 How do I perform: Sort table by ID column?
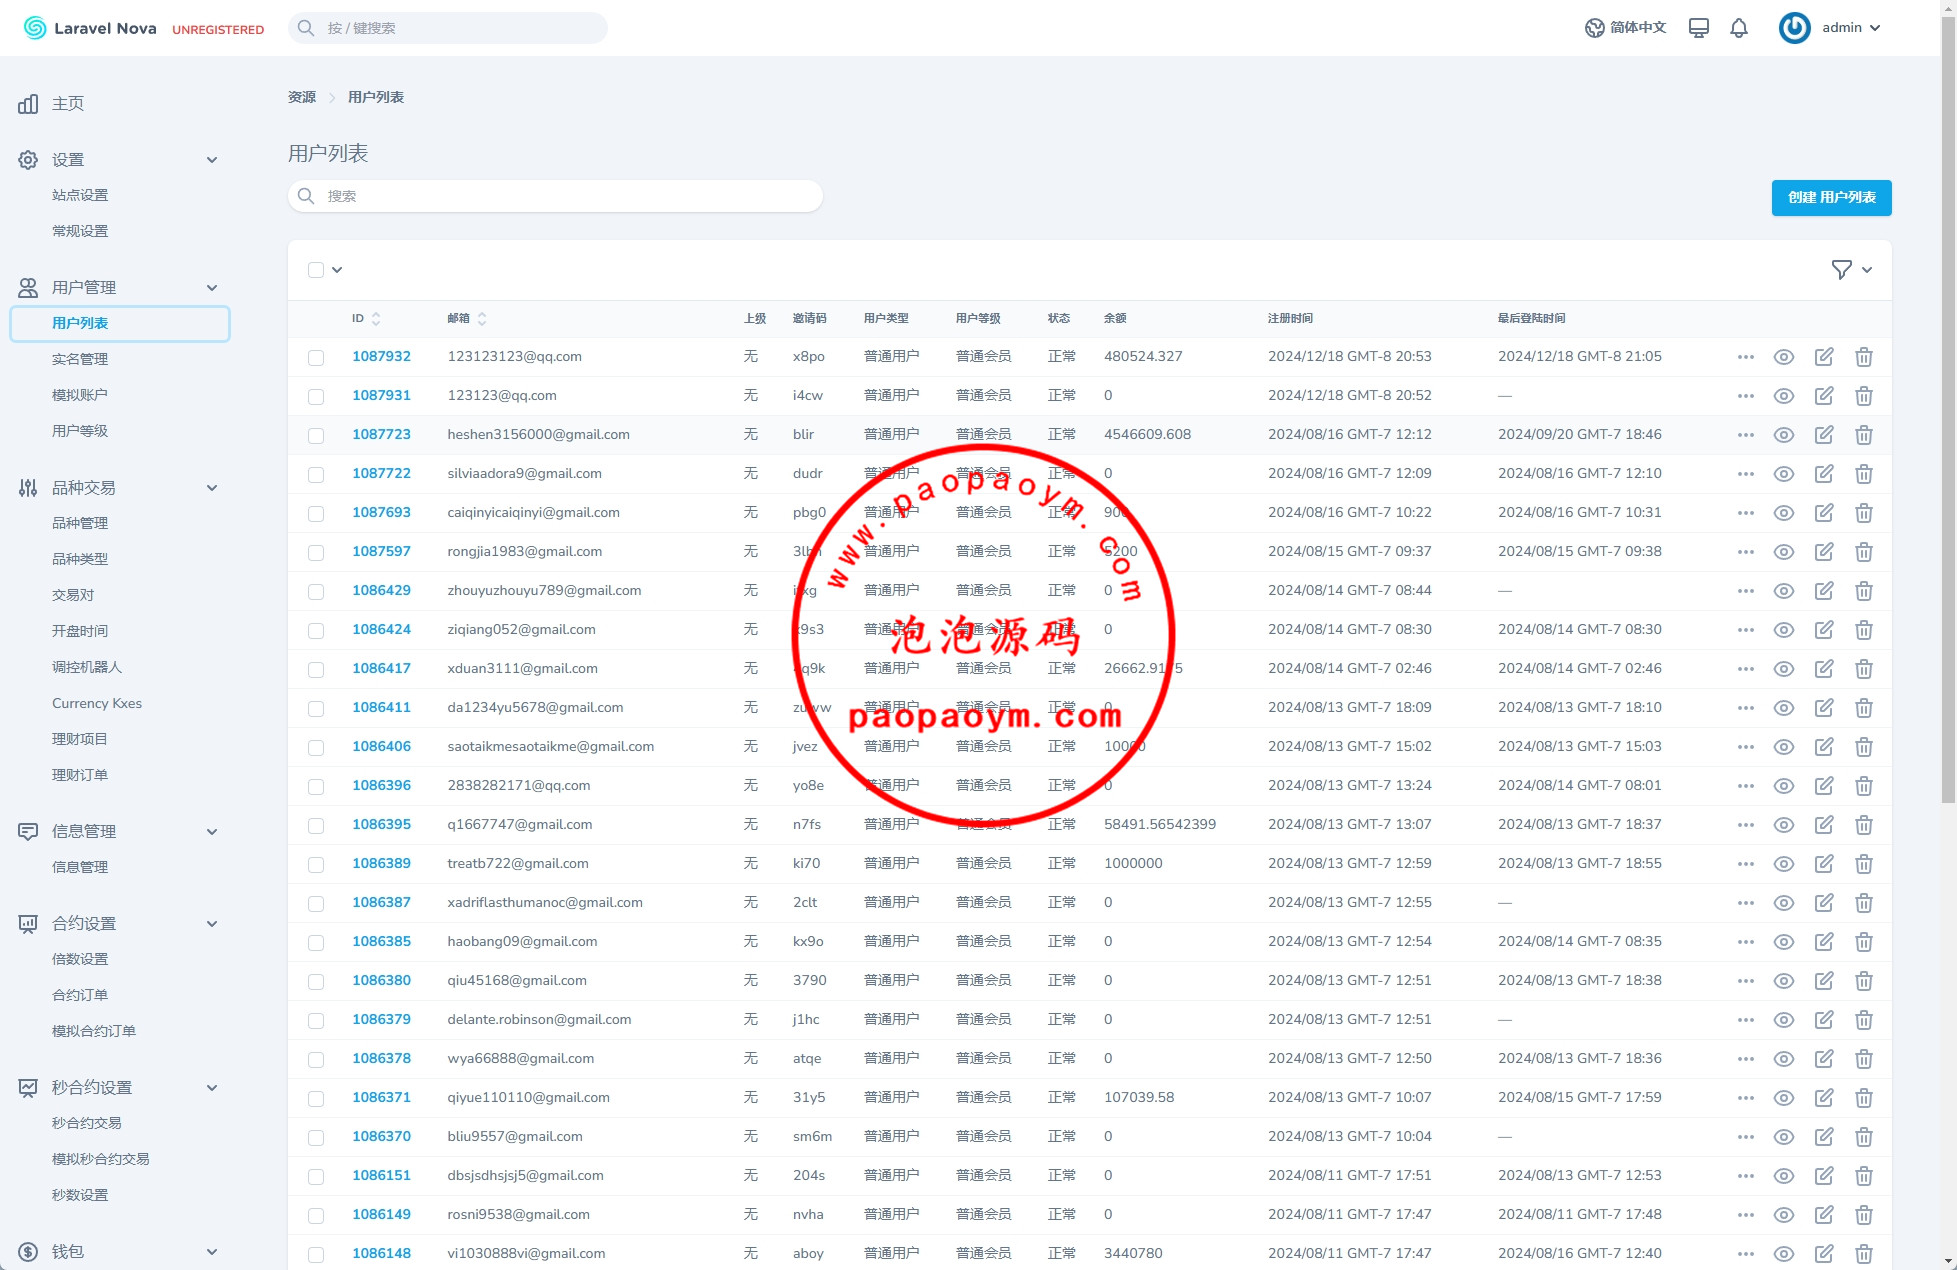366,319
